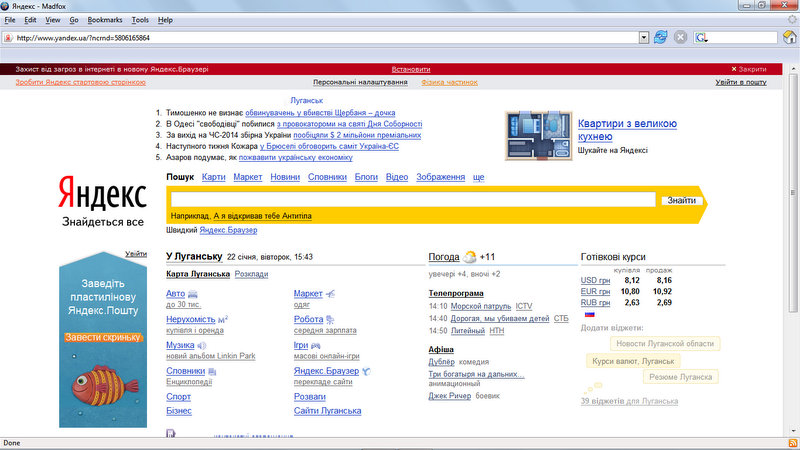The width and height of the screenshot is (800, 450).
Task: Click Увійти в пошту link
Action: [x=741, y=82]
